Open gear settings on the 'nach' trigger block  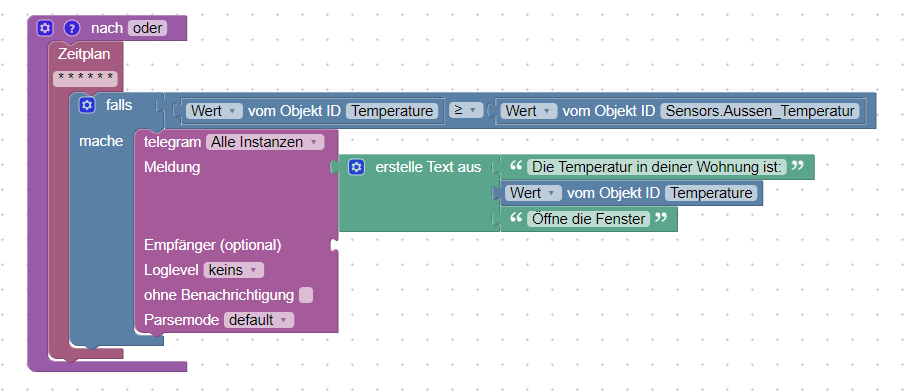(x=45, y=28)
